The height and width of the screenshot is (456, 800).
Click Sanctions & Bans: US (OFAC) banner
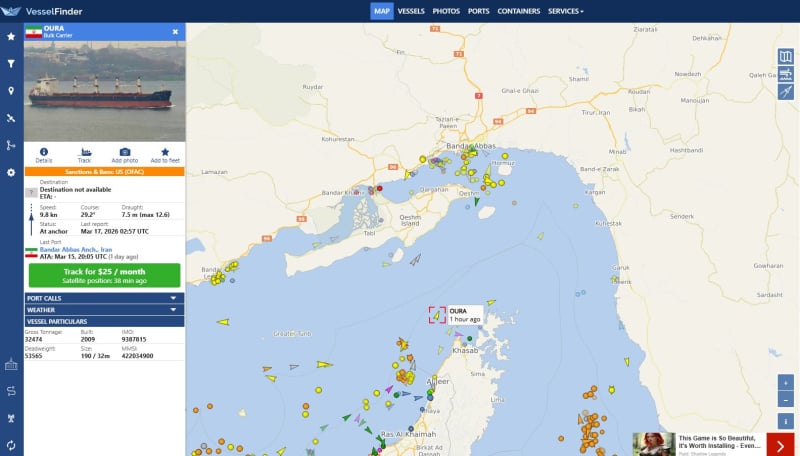click(x=104, y=172)
